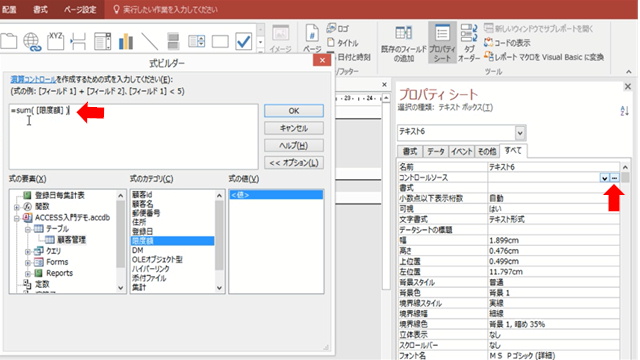Collapse ACCESS入門デモ.accdb tree node
The image size is (640, 360).
[17, 218]
